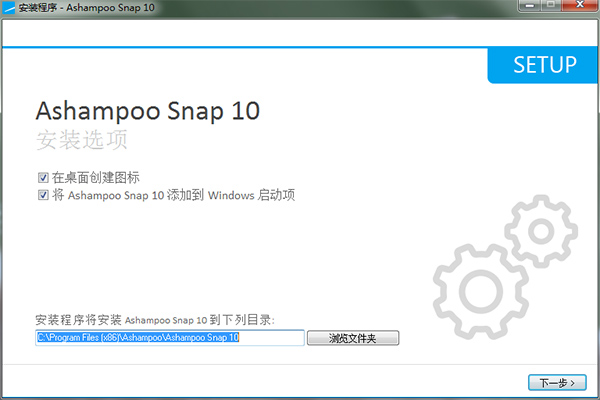Image resolution: width=600 pixels, height=400 pixels.
Task: Minimize the setup window
Action: (x=530, y=5)
